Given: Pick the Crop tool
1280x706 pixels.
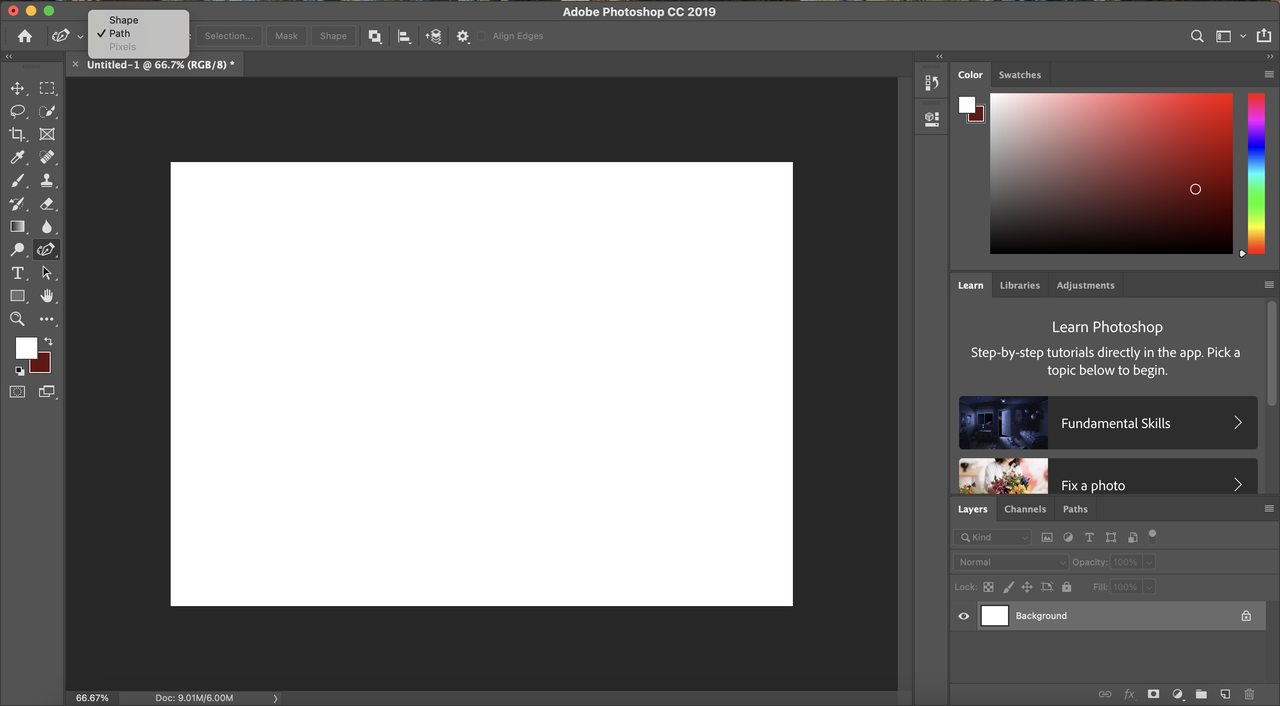Looking at the screenshot, I should click(x=17, y=135).
